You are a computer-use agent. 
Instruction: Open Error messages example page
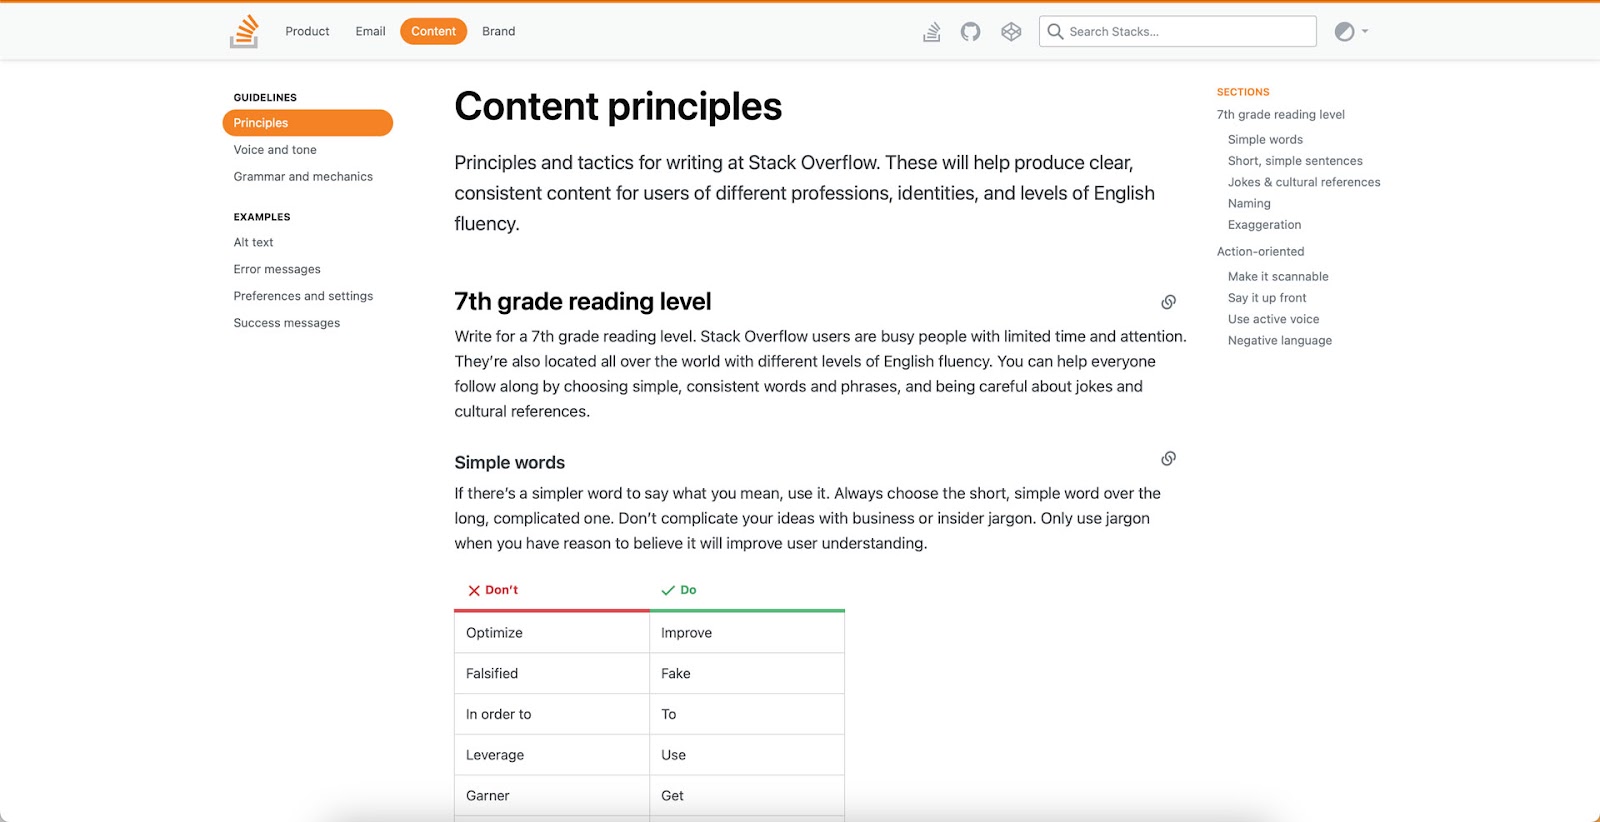277,270
